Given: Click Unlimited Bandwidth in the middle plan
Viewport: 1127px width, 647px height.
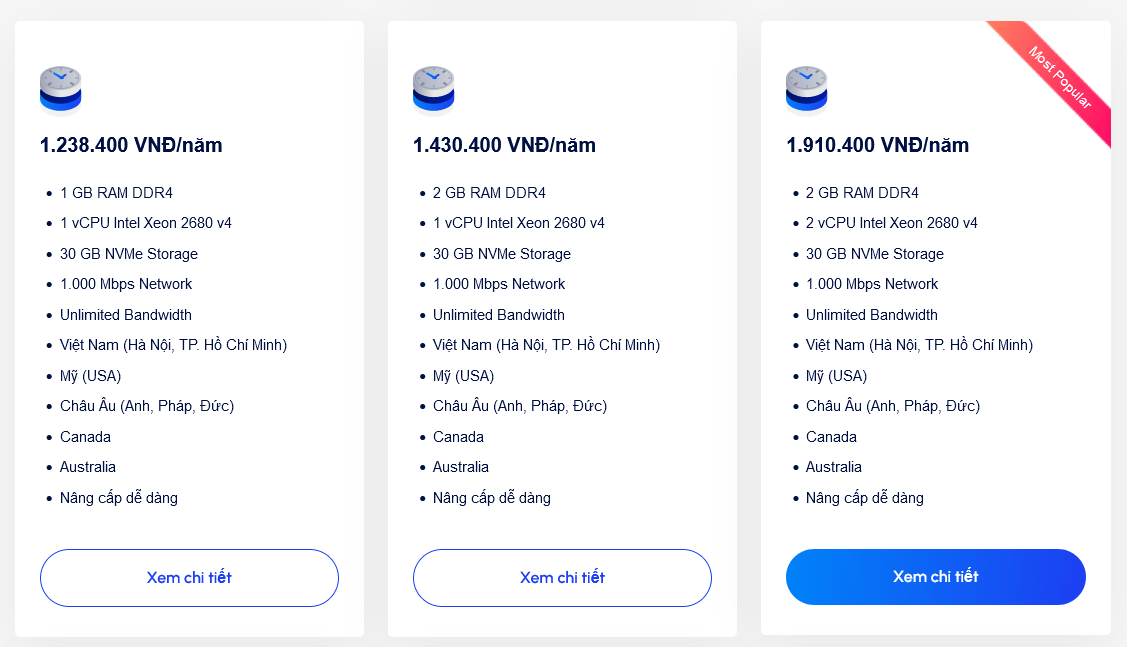Looking at the screenshot, I should pyautogui.click(x=499, y=315).
